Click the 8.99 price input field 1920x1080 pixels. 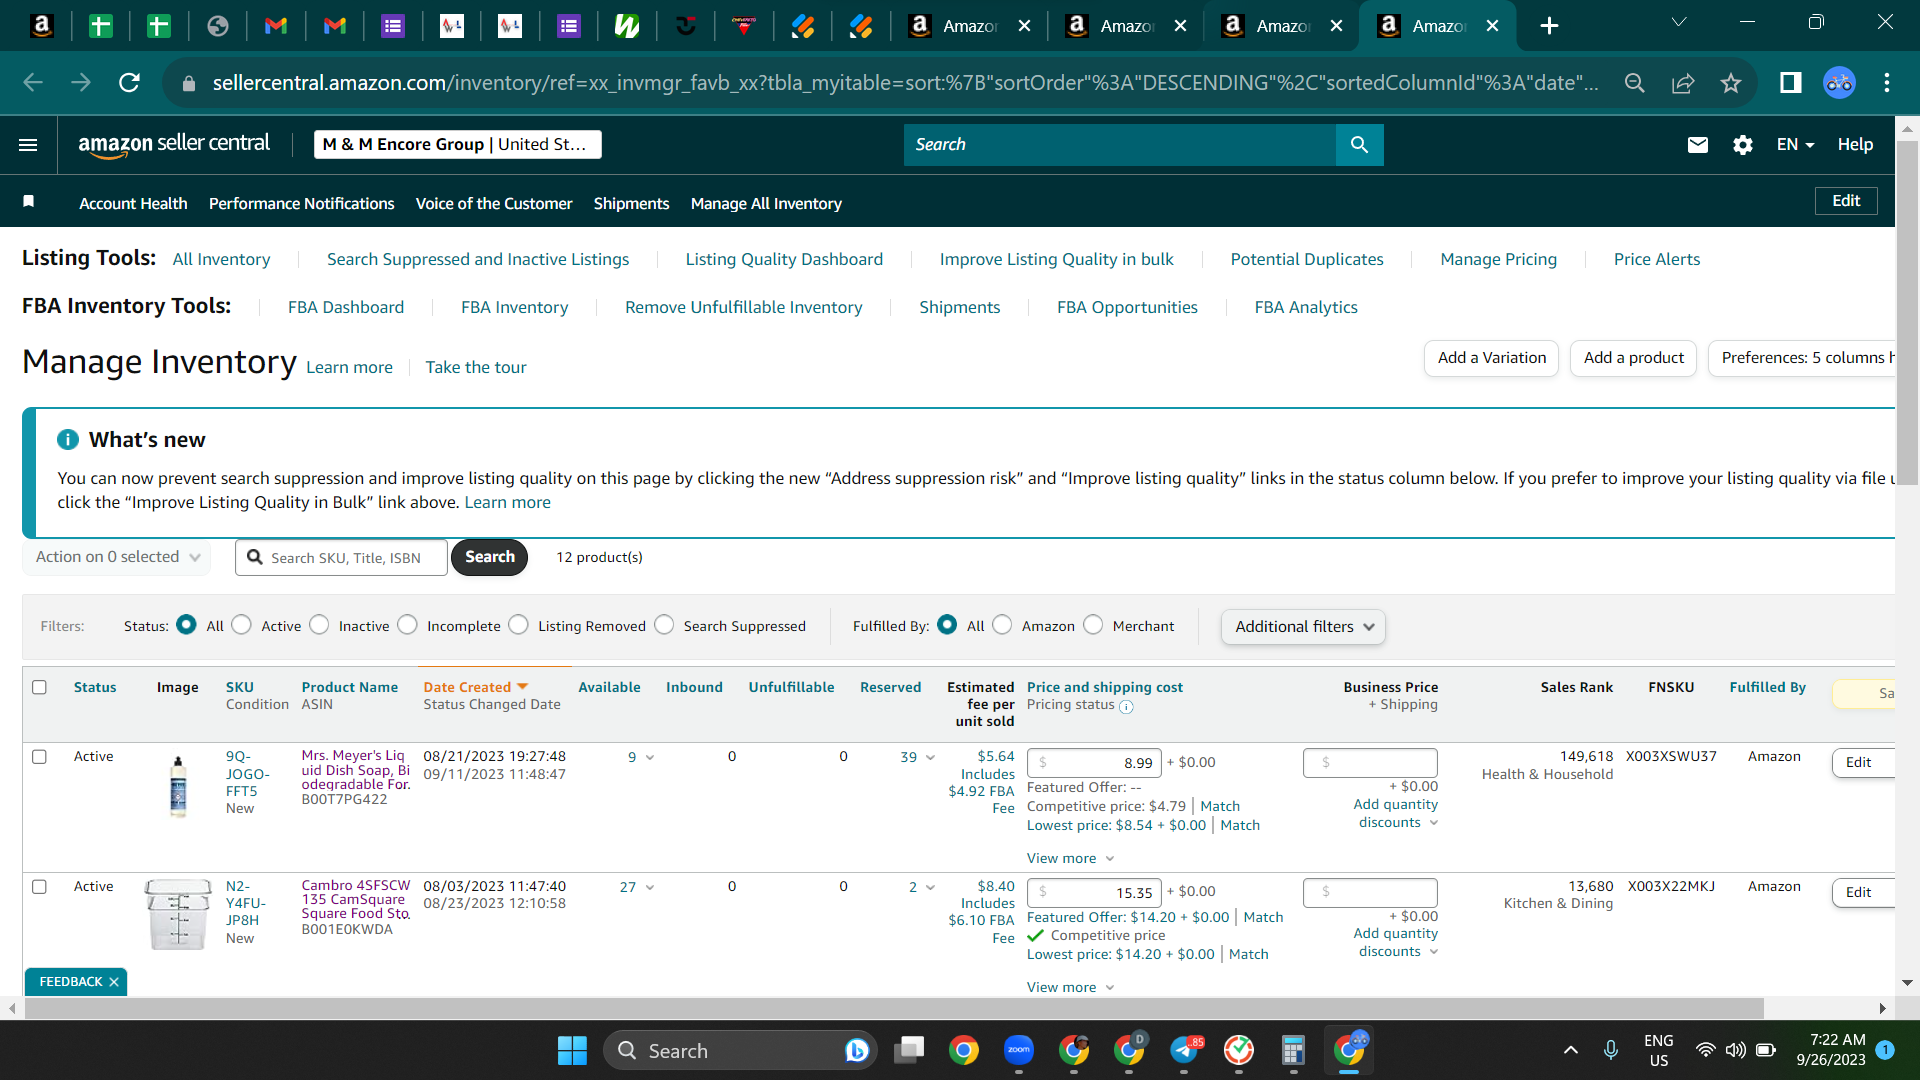tap(1094, 763)
